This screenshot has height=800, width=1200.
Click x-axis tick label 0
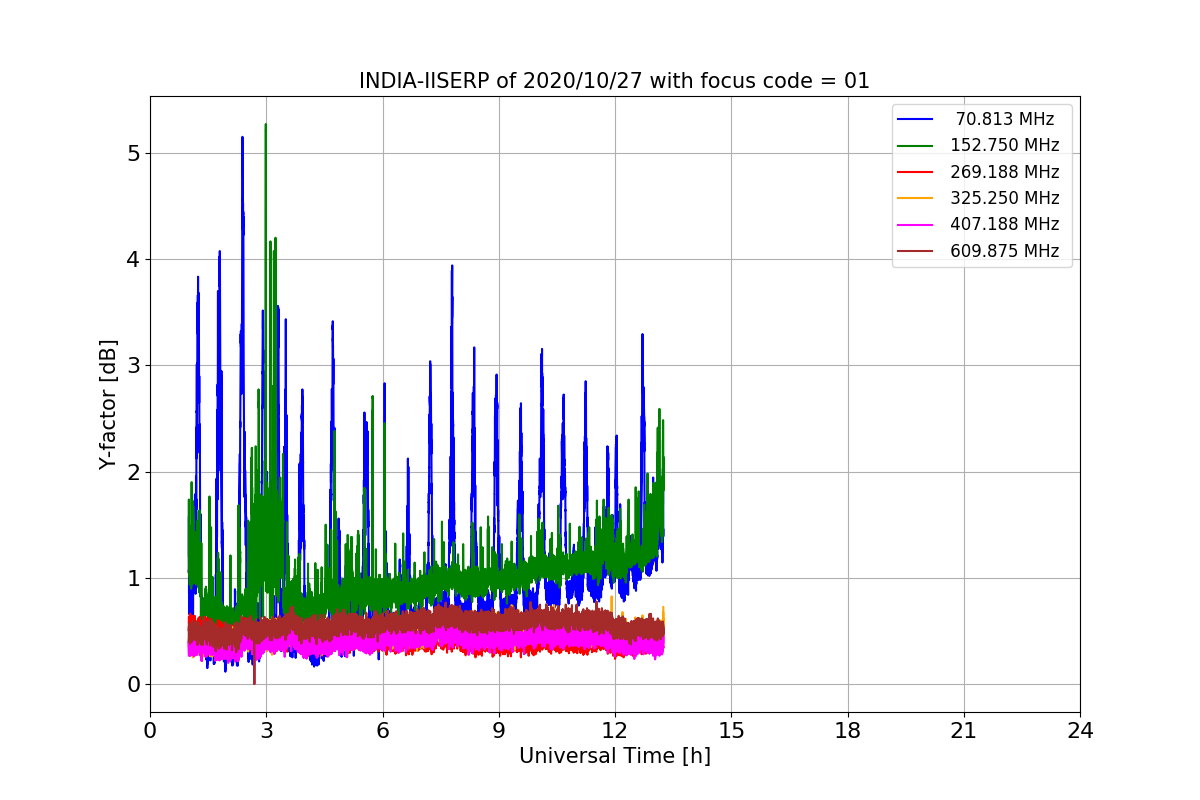[x=150, y=730]
